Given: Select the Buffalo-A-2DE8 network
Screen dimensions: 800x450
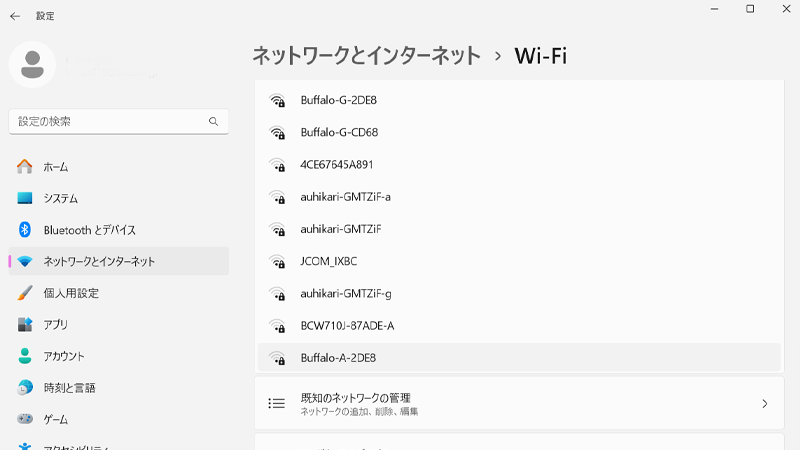Looking at the screenshot, I should pyautogui.click(x=519, y=358).
